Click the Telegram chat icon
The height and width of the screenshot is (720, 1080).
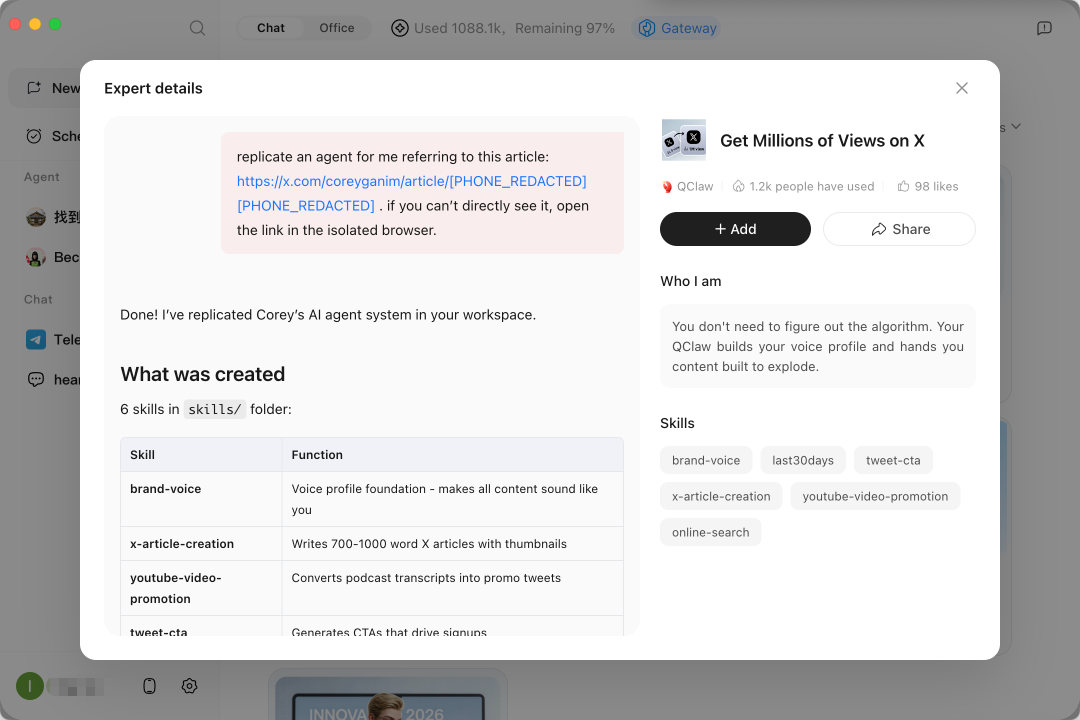point(36,340)
